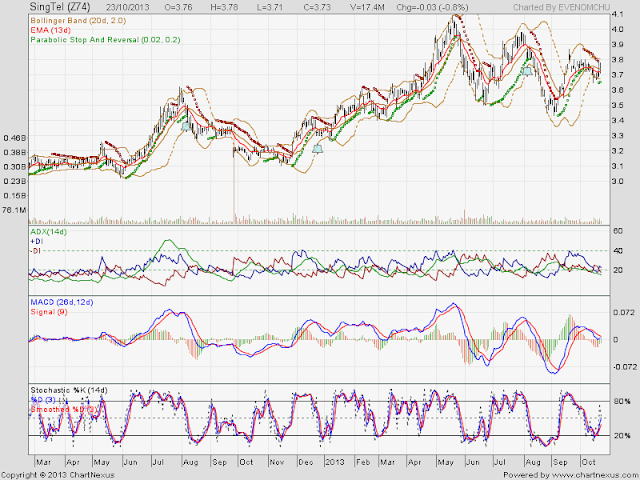This screenshot has width=640, height=480.
Task: Click the +DI legend label
Action: click(x=37, y=241)
